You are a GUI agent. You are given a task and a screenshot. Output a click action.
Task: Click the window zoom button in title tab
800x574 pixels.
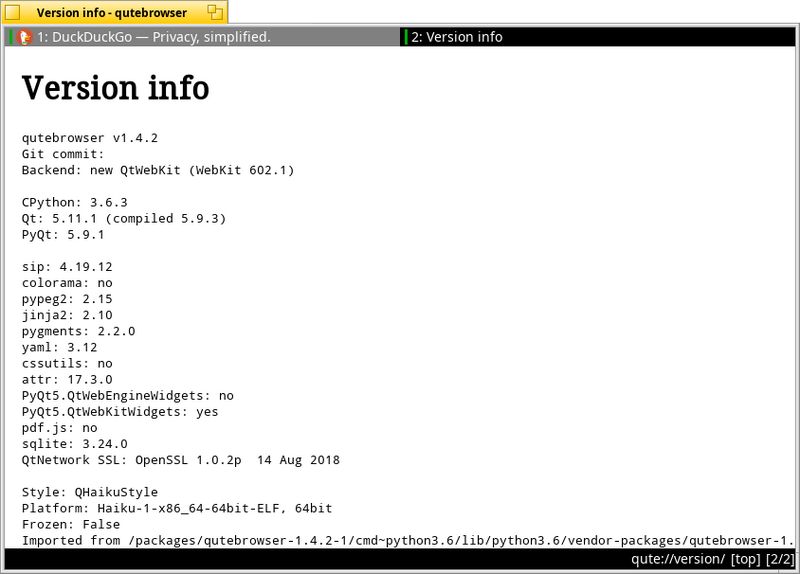[215, 12]
